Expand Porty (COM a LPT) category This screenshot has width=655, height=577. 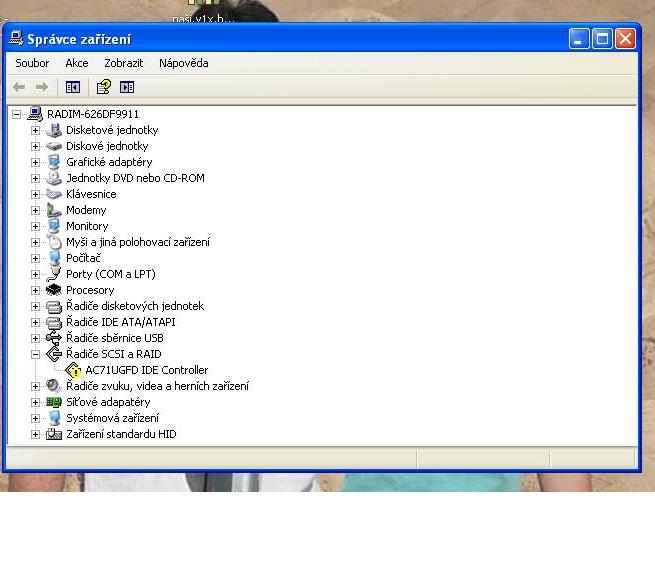(36, 275)
